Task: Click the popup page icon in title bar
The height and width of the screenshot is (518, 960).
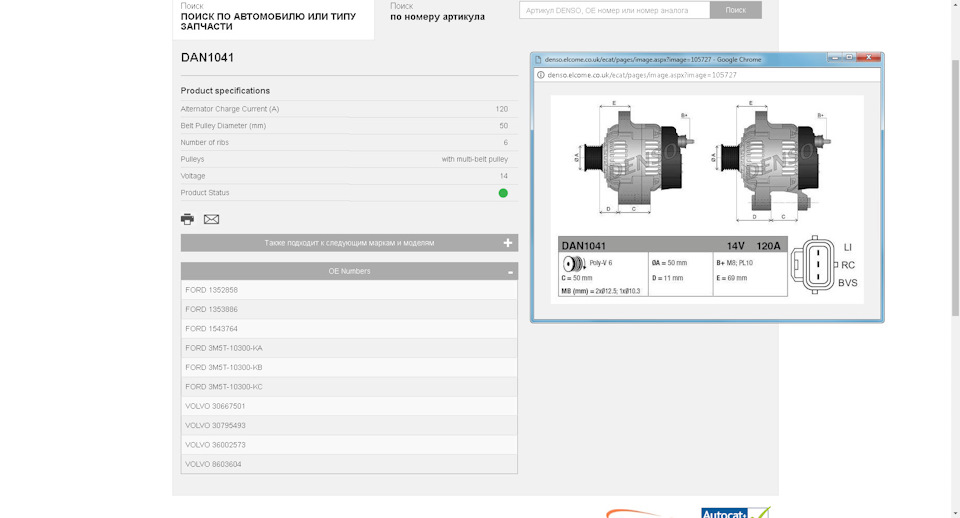Action: pos(538,59)
